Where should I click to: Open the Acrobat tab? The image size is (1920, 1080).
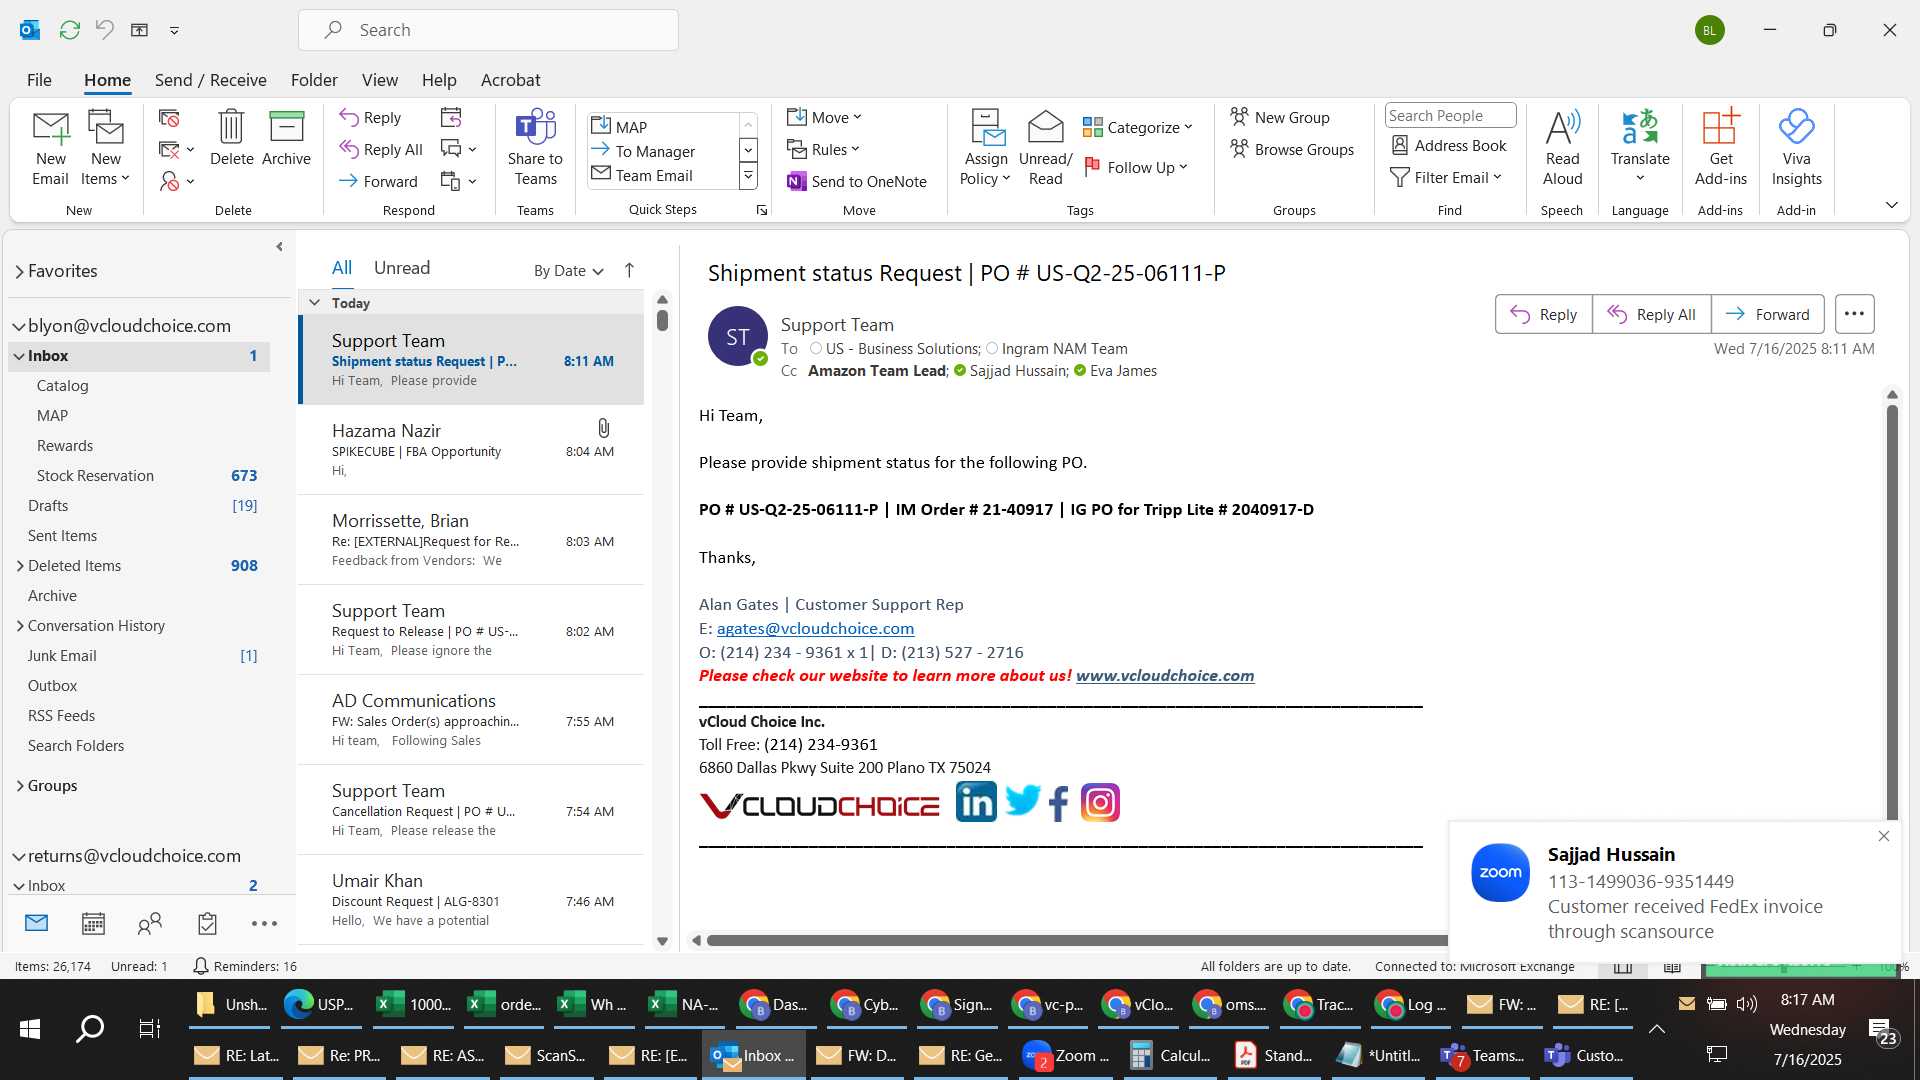point(510,80)
